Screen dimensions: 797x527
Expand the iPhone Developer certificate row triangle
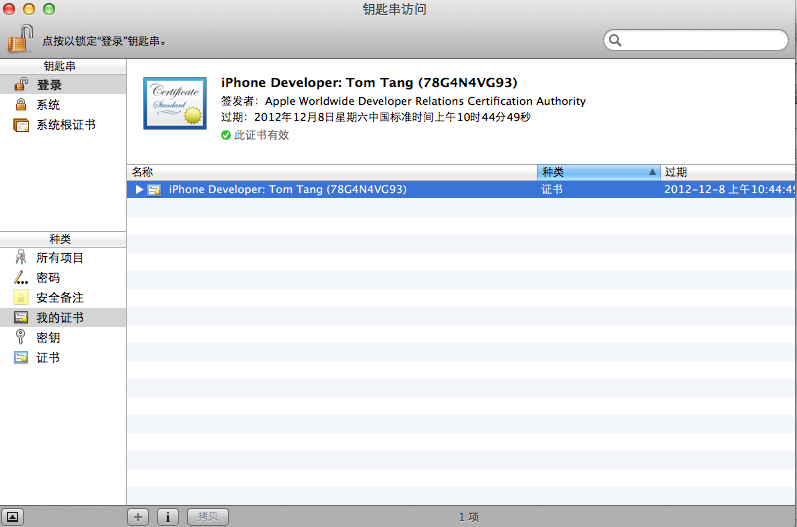[x=139, y=190]
